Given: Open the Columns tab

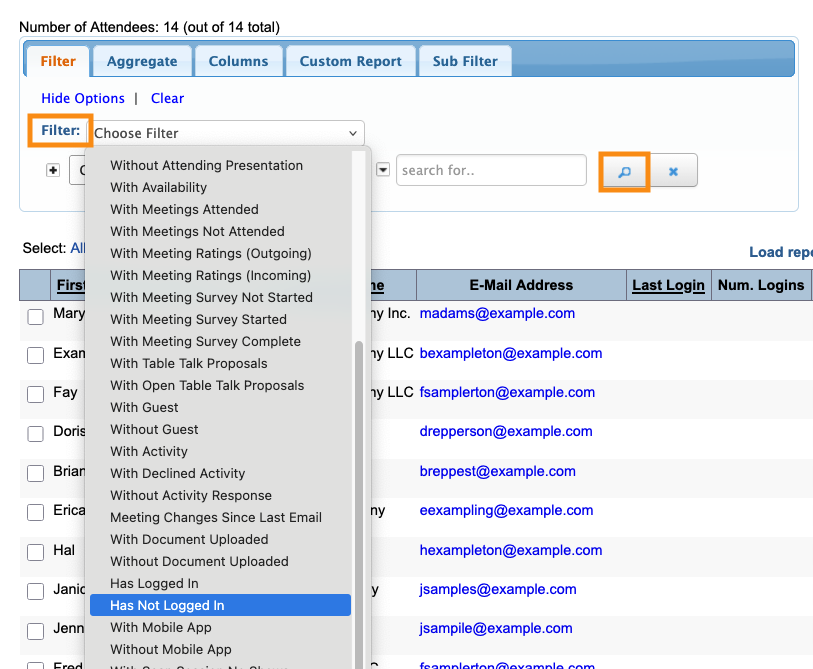Looking at the screenshot, I should (239, 61).
